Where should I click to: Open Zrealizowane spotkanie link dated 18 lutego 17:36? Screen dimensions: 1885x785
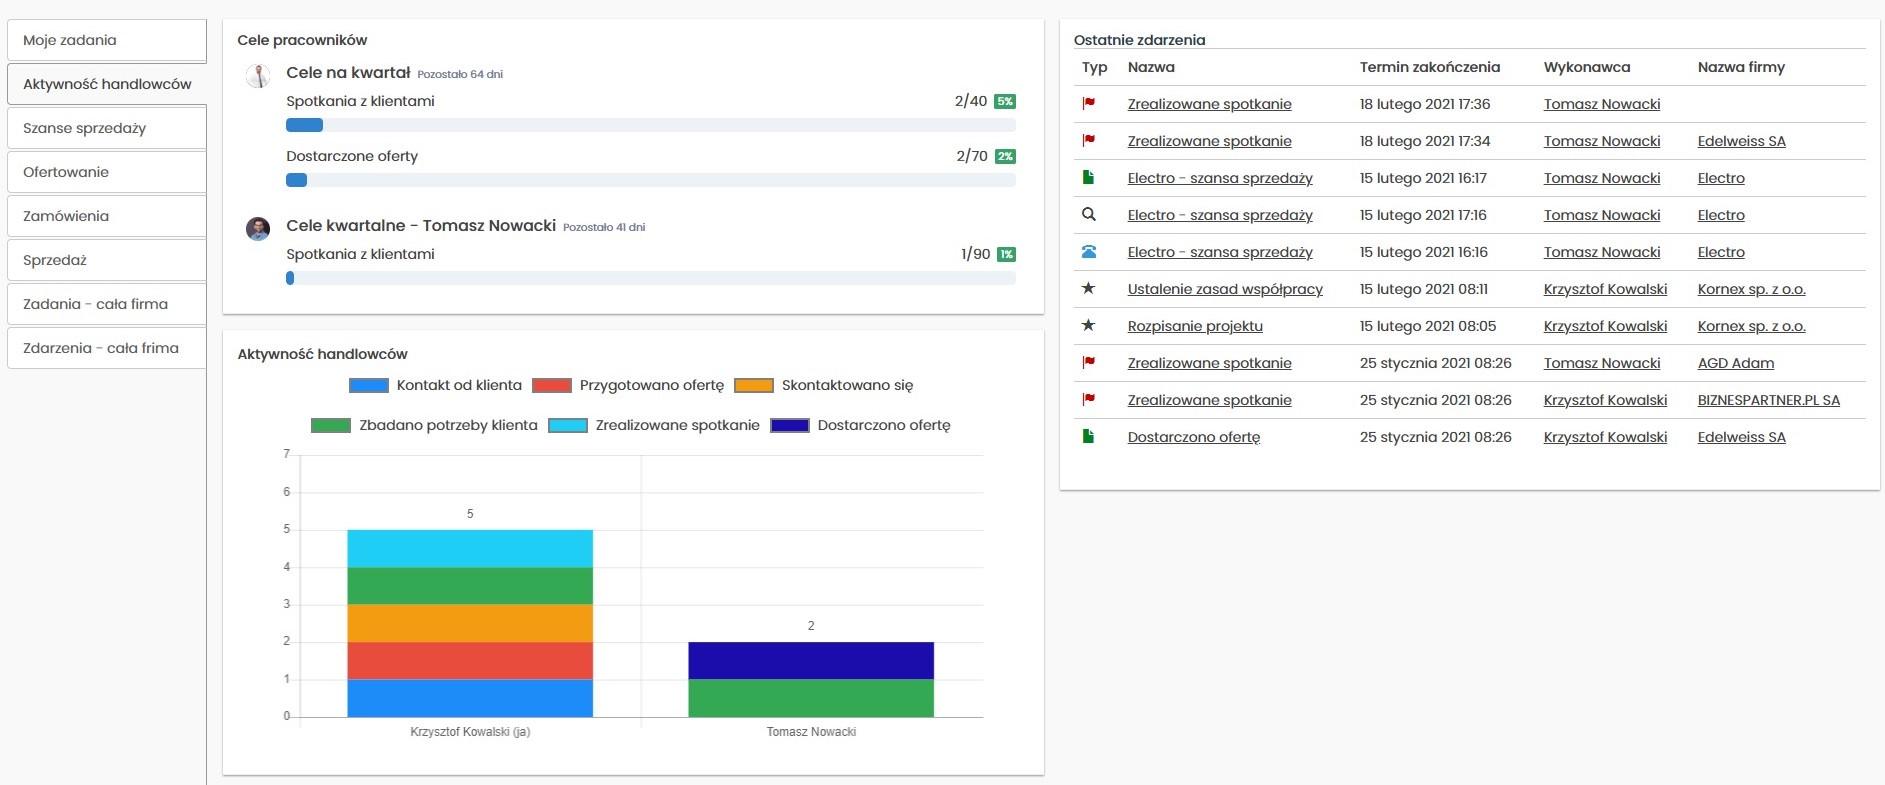(1209, 104)
